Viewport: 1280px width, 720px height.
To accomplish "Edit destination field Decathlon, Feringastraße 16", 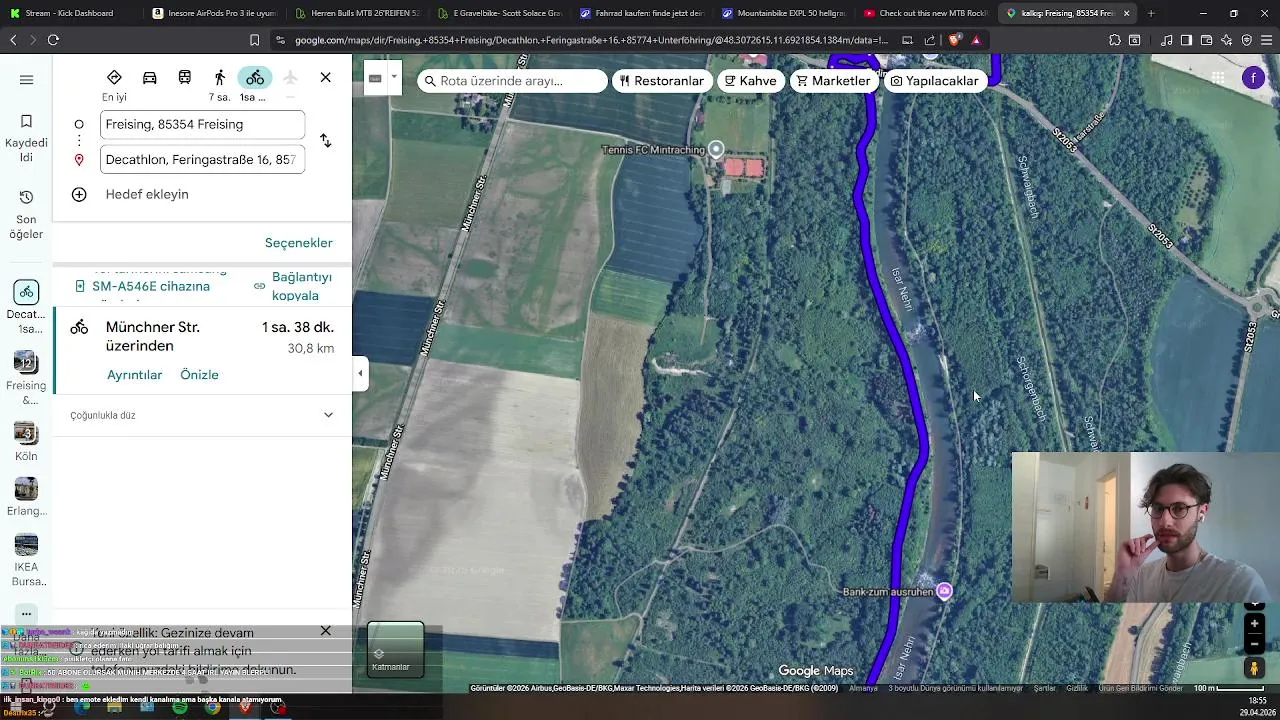I will click(203, 159).
